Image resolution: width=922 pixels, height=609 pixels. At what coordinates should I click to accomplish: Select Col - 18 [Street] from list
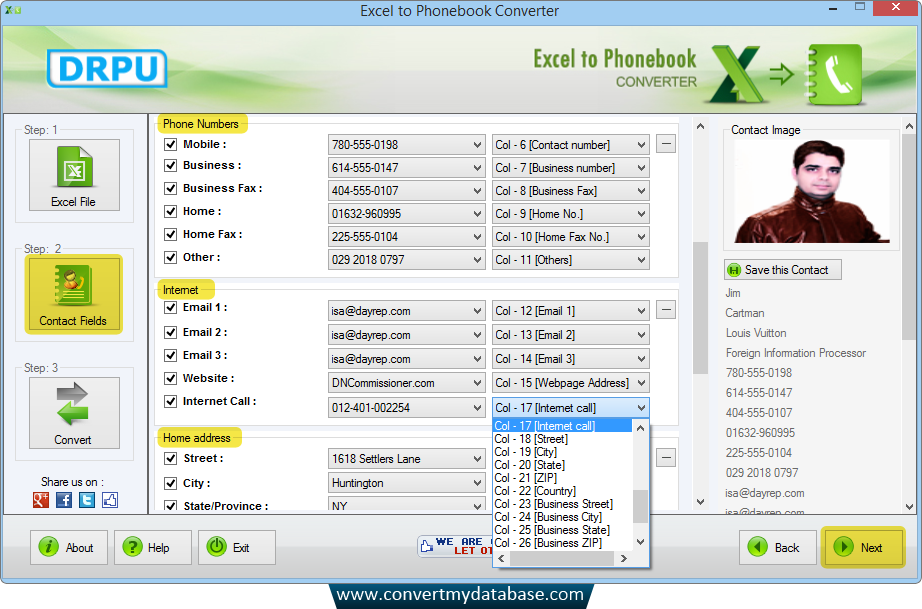563,439
